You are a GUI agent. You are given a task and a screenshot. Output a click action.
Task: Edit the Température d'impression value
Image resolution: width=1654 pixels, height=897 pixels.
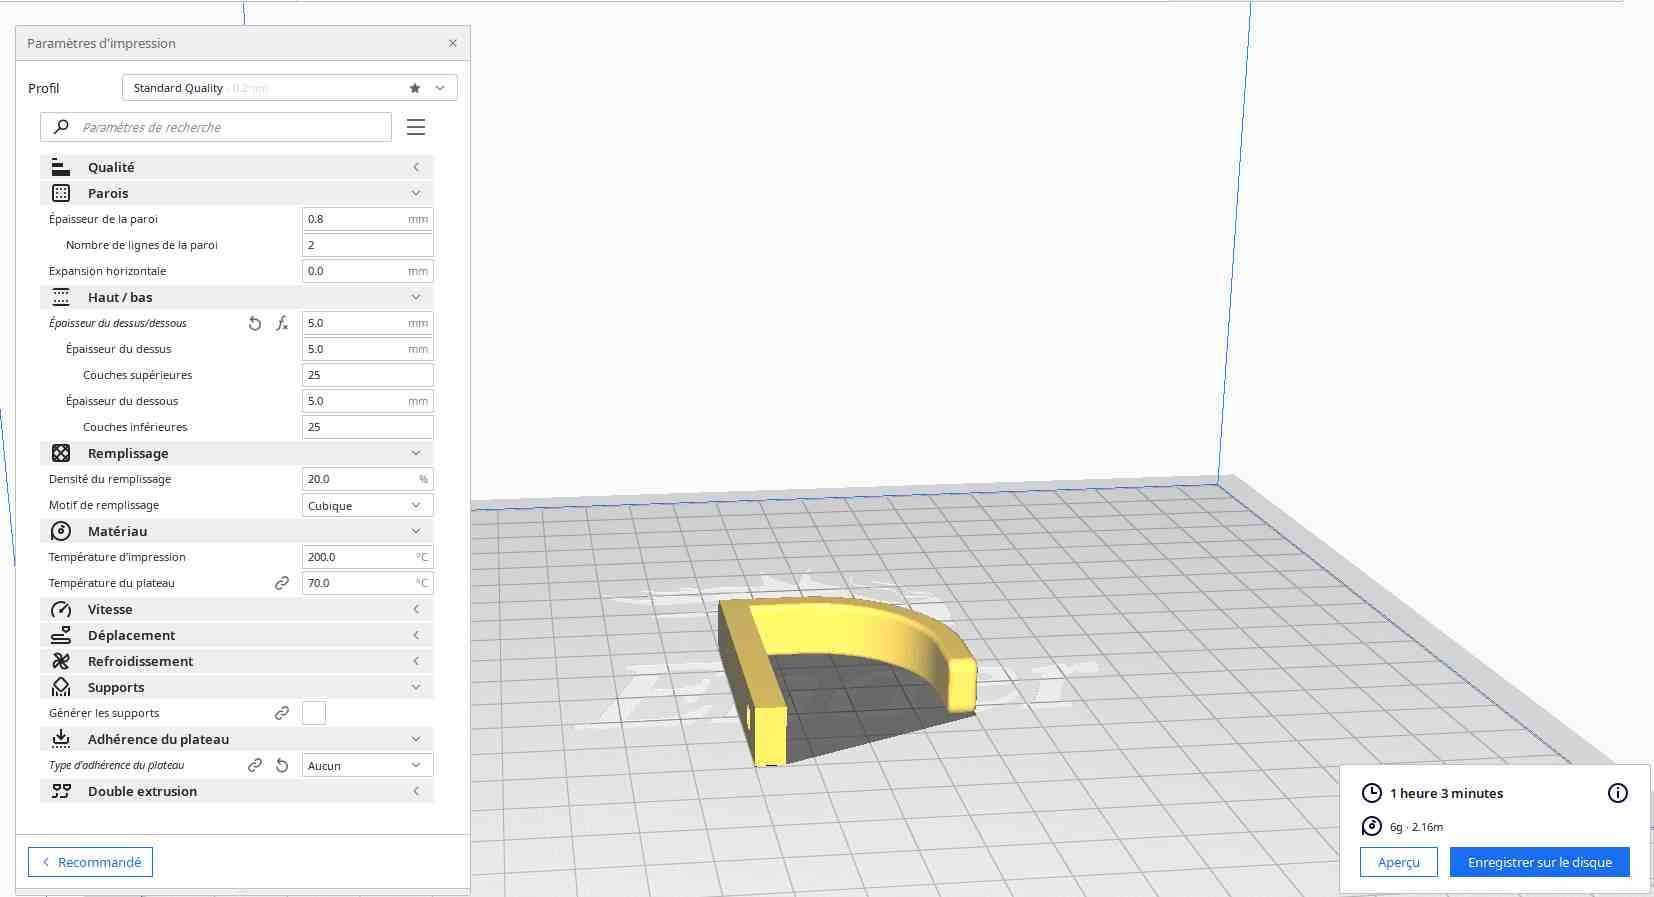tap(368, 557)
